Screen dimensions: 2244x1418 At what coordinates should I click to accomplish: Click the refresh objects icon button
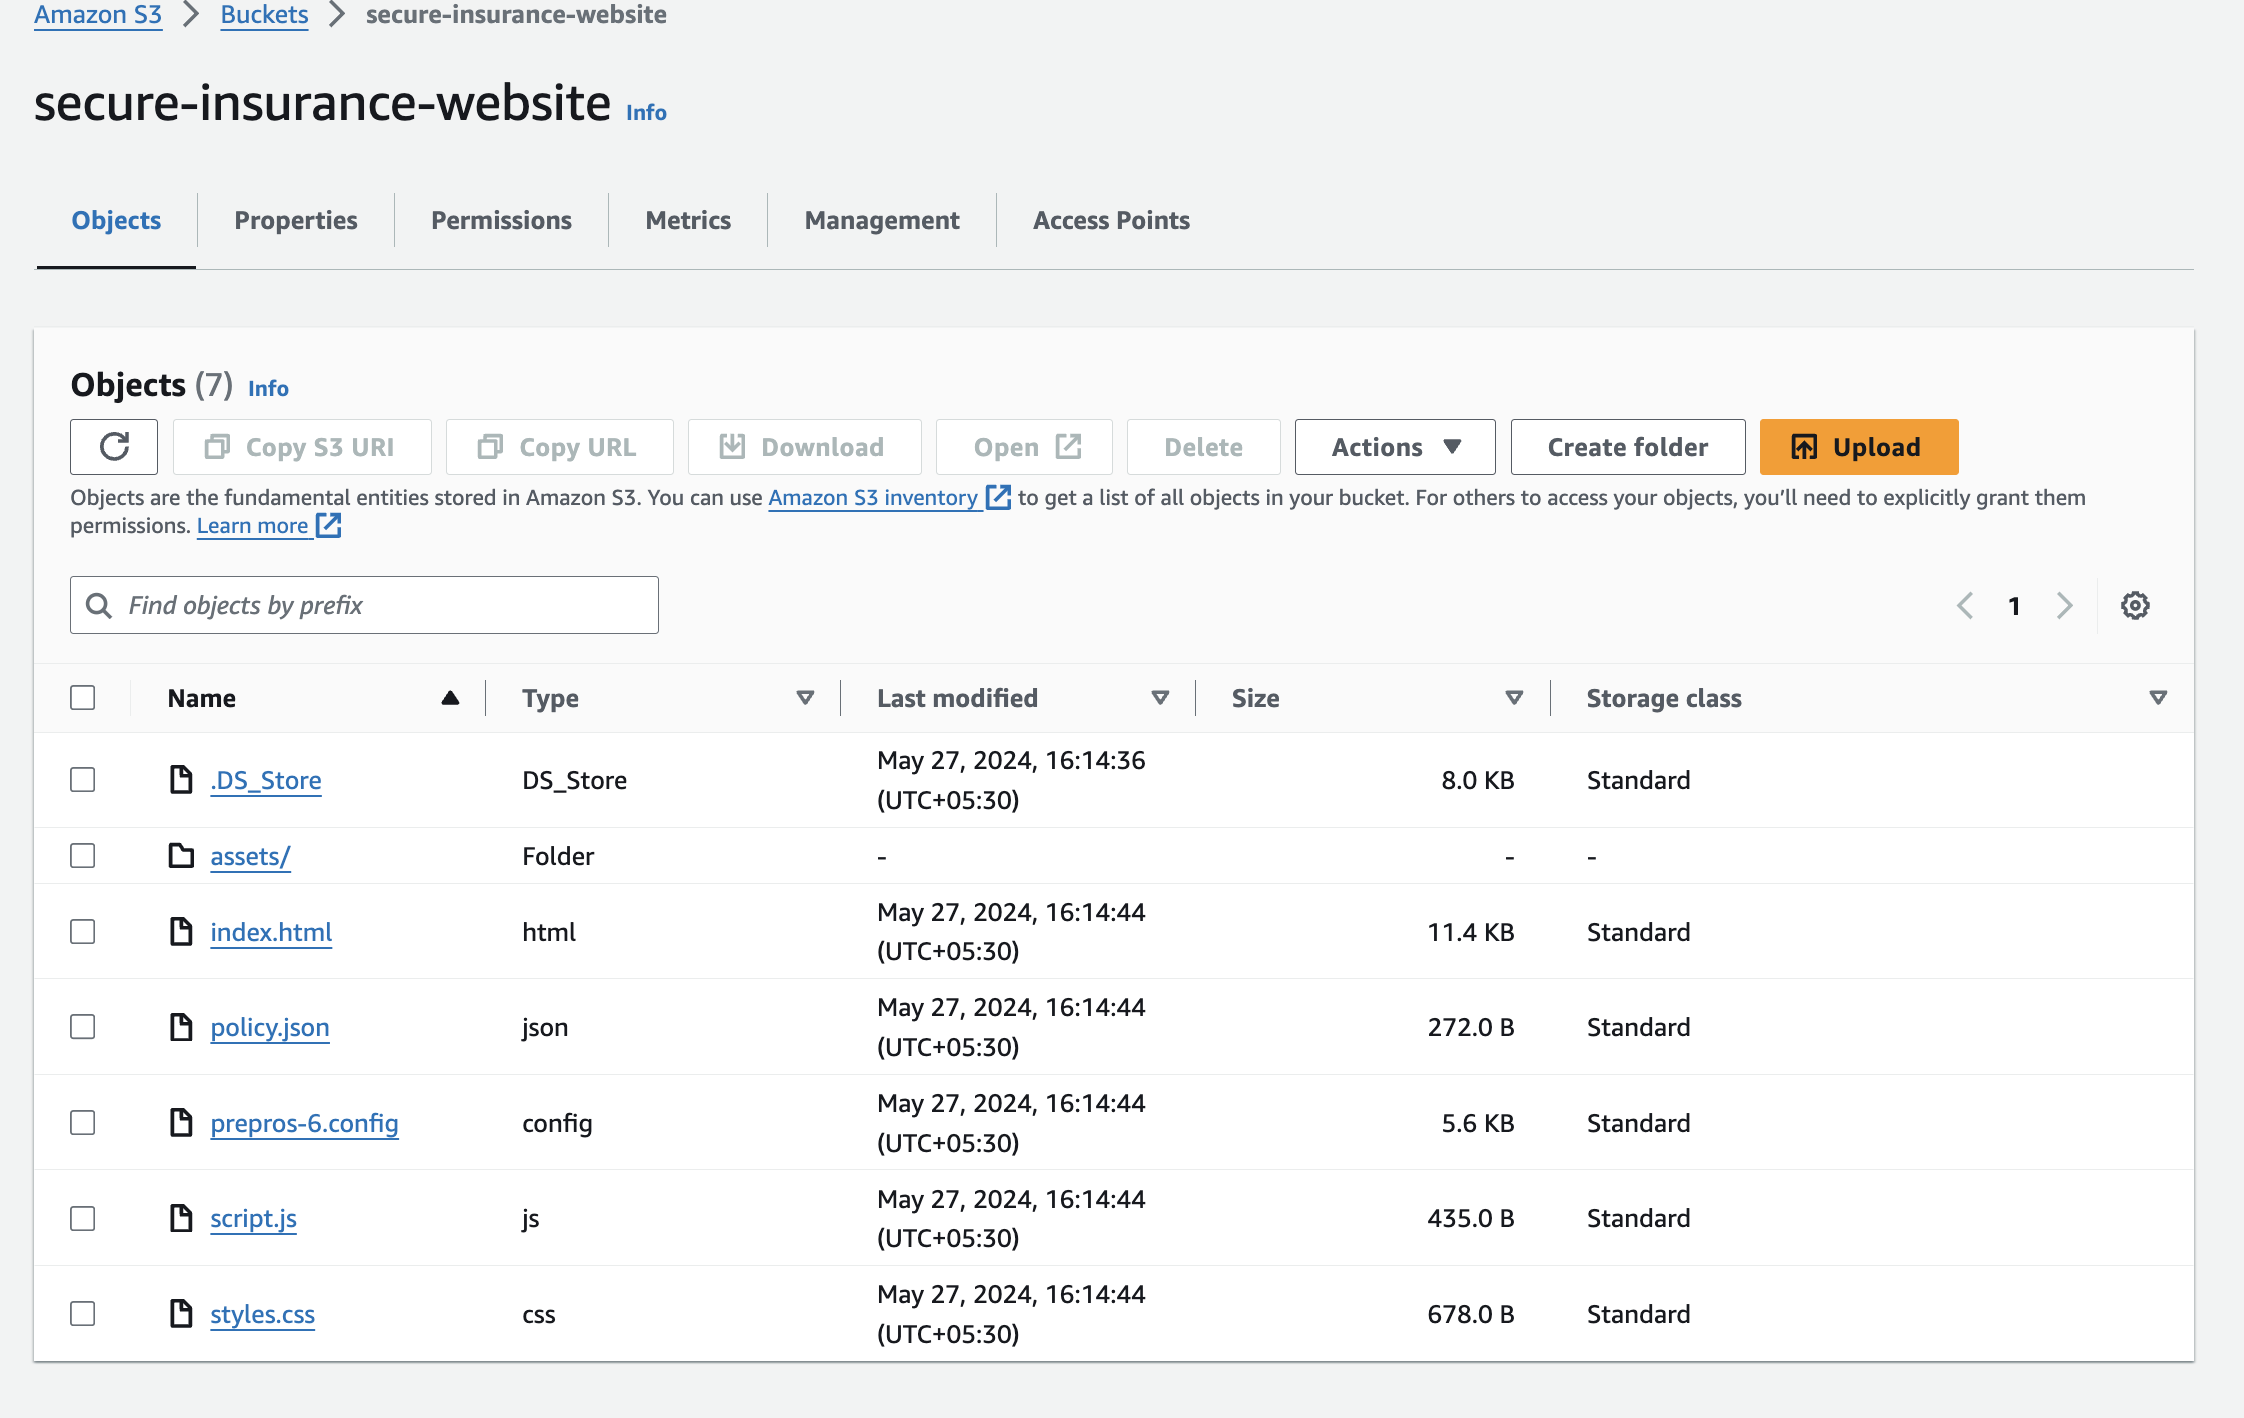tap(114, 447)
